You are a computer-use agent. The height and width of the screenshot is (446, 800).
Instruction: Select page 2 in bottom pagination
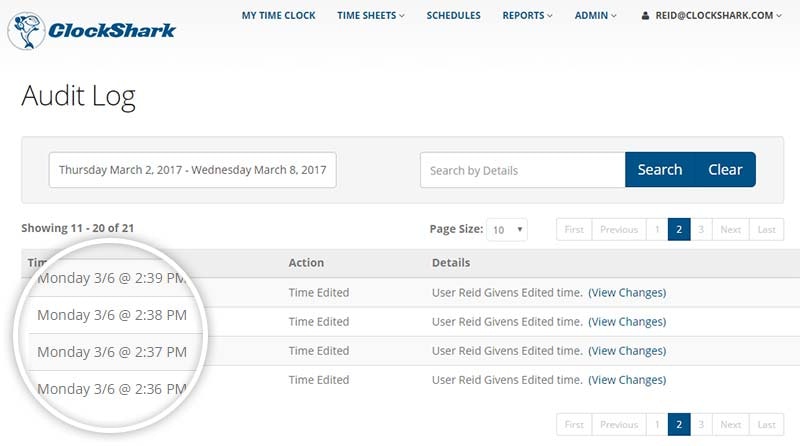pos(679,425)
